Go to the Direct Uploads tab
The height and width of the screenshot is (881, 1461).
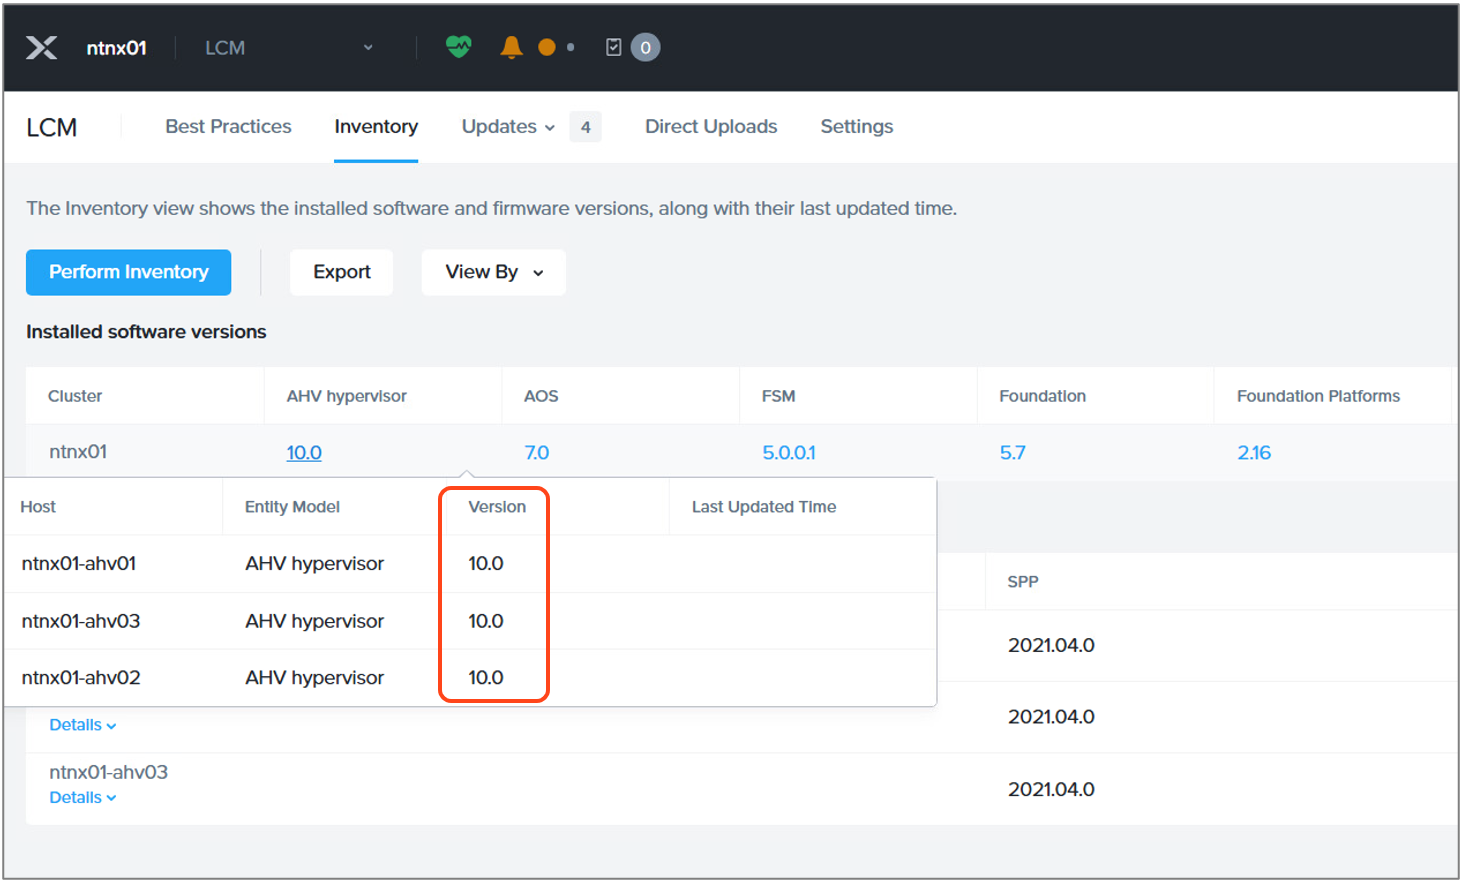(x=710, y=127)
